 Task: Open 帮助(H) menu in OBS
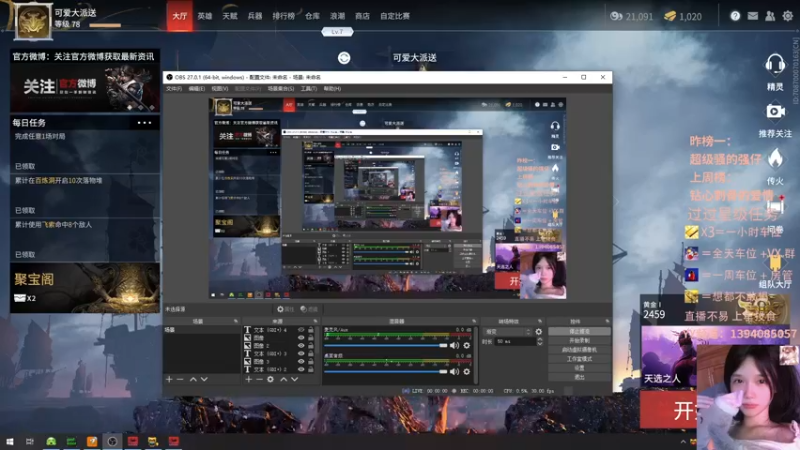click(x=332, y=89)
